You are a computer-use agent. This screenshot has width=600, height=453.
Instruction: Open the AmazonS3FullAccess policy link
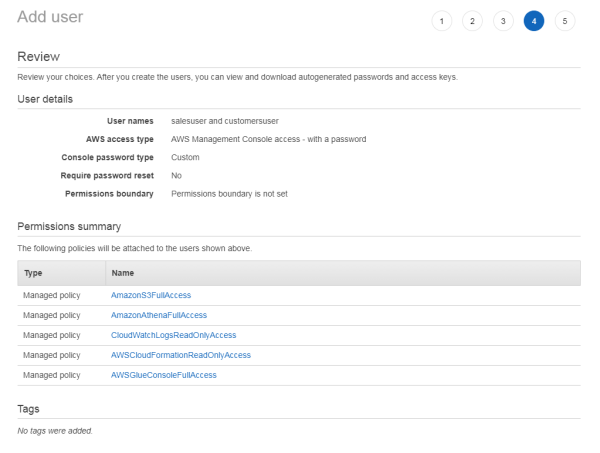(150, 295)
